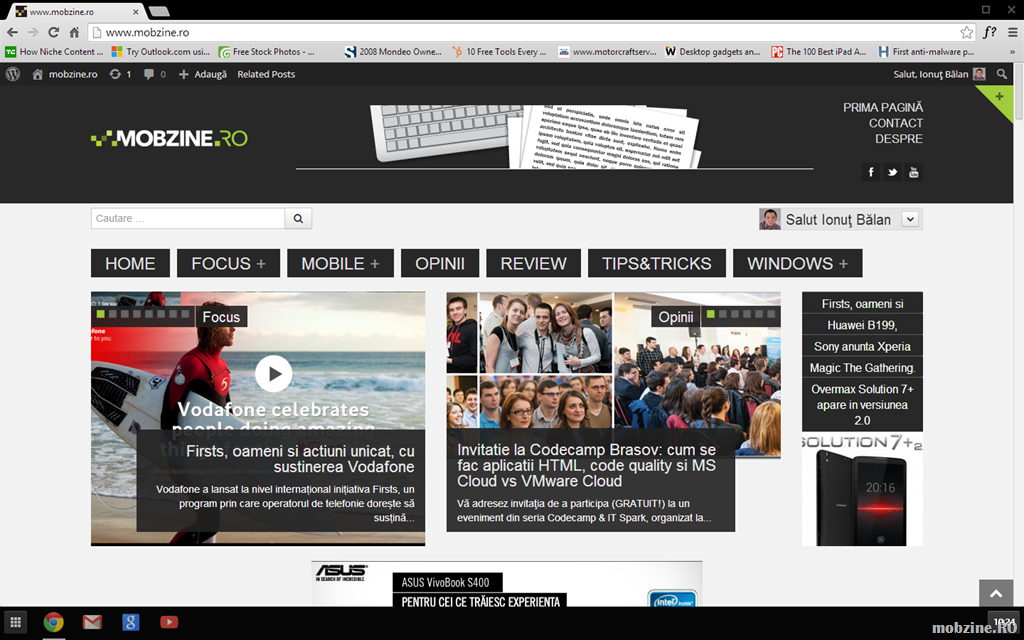Open the 'Free Stock Photos' bookmark
The image size is (1024, 640).
[x=266, y=52]
